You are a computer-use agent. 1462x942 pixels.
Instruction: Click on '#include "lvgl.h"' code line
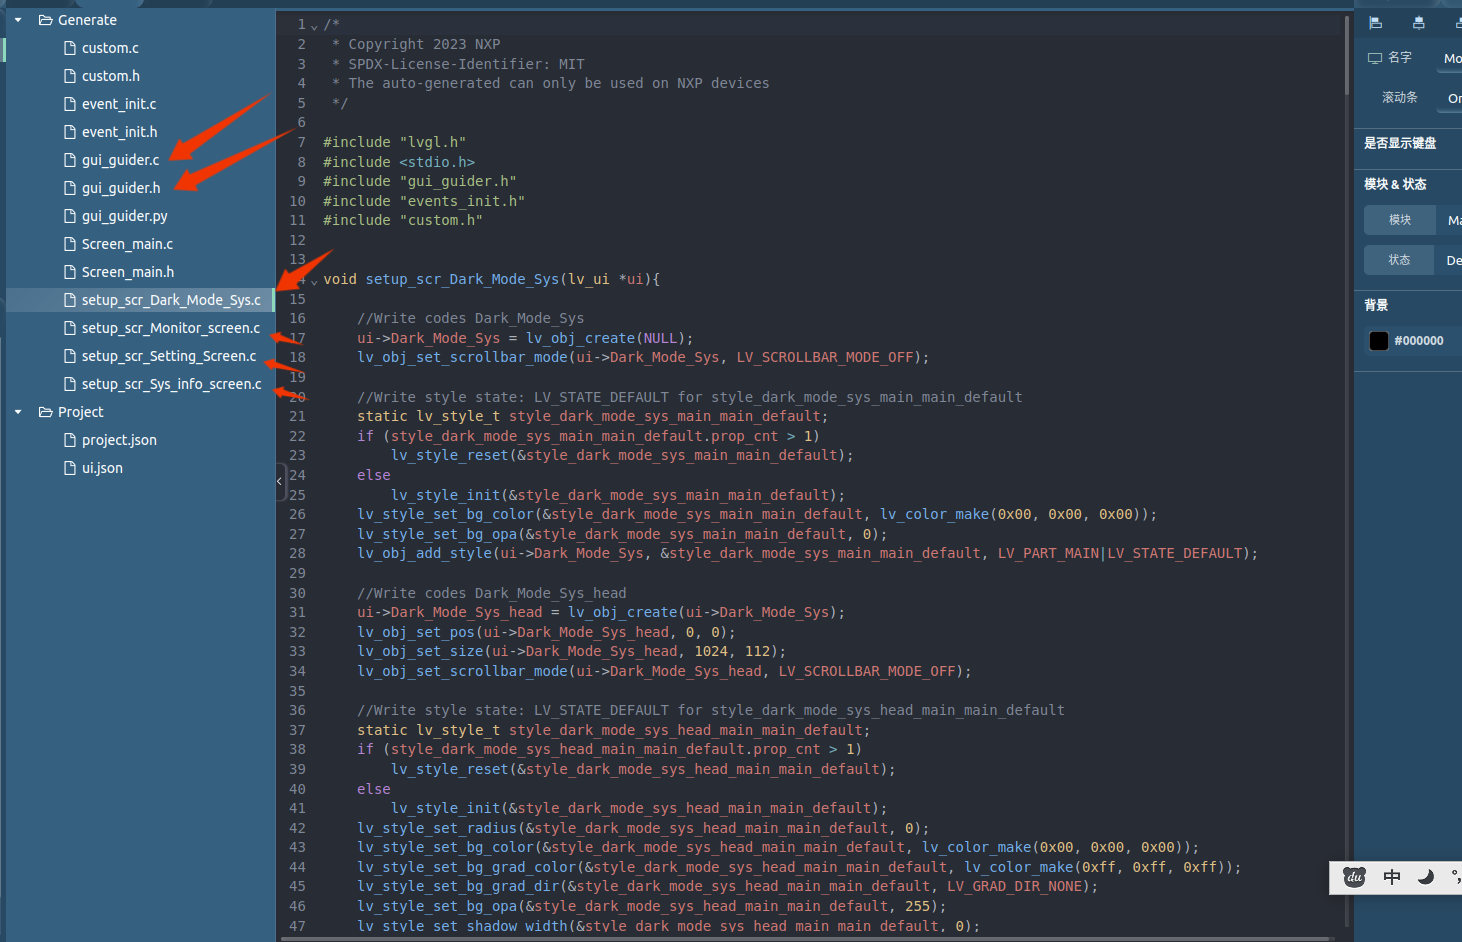pyautogui.click(x=394, y=142)
